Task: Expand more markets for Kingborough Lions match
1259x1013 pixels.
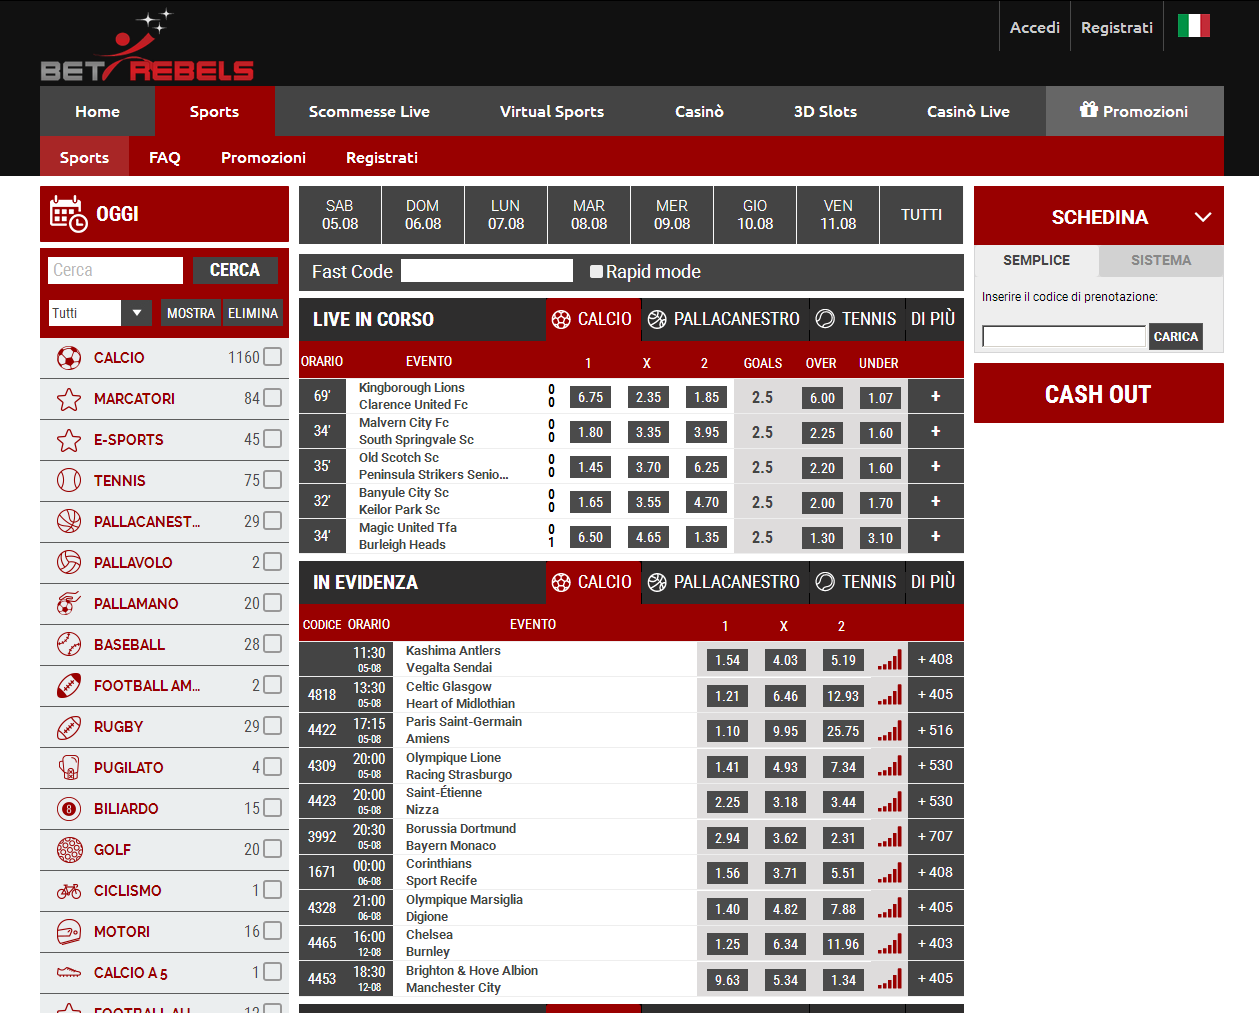Action: point(936,396)
